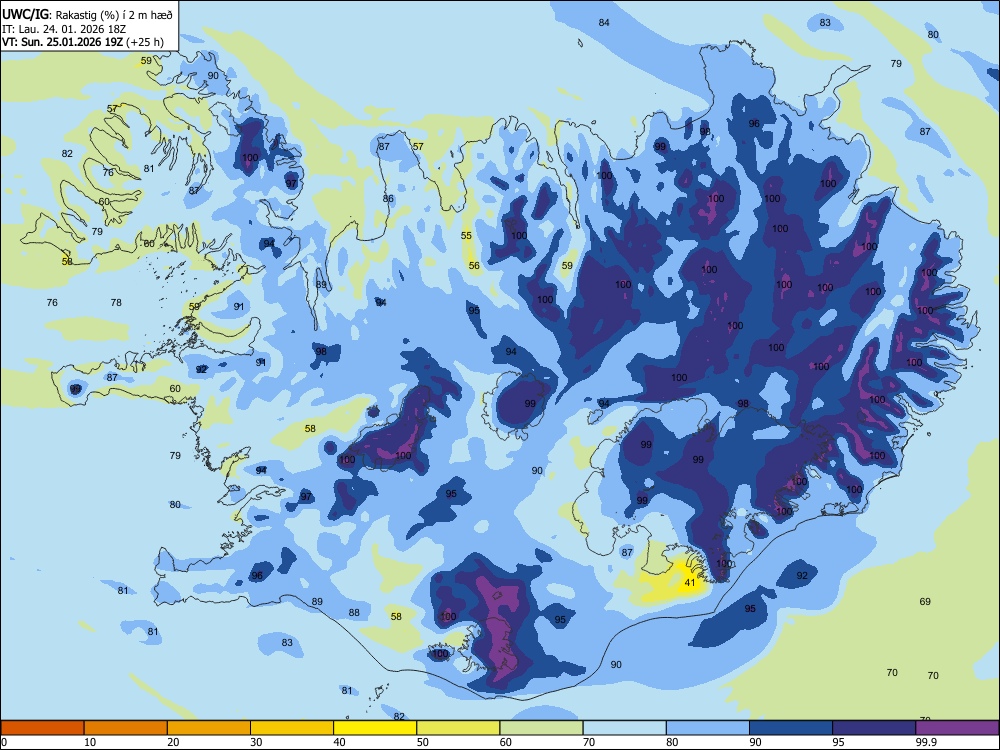Viewport: 1000px width, 750px height.
Task: Click the title text 'UWC/IG: Rakastig (%) í 2 m hæð'
Action: 87,14
